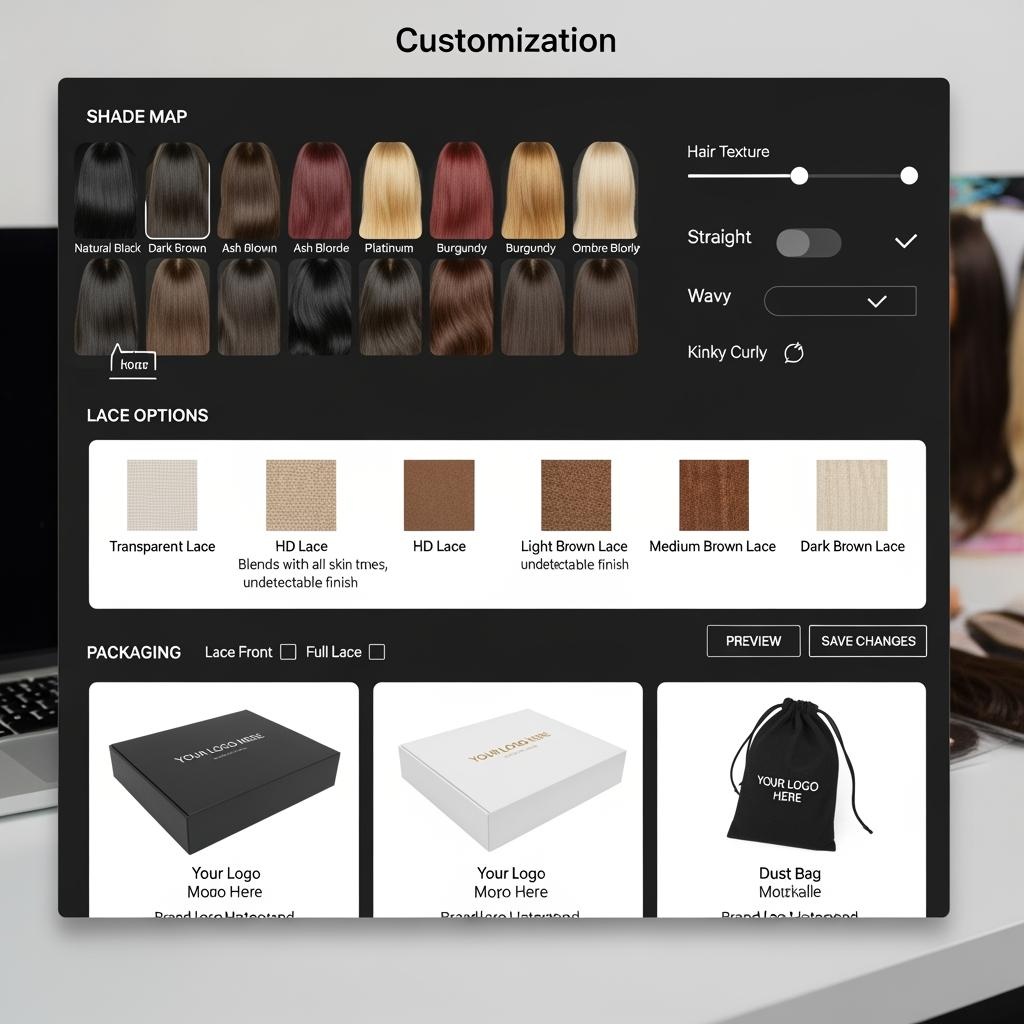Viewport: 1024px width, 1024px height.
Task: Pick the Platinum blonde hair shade
Action: [389, 190]
